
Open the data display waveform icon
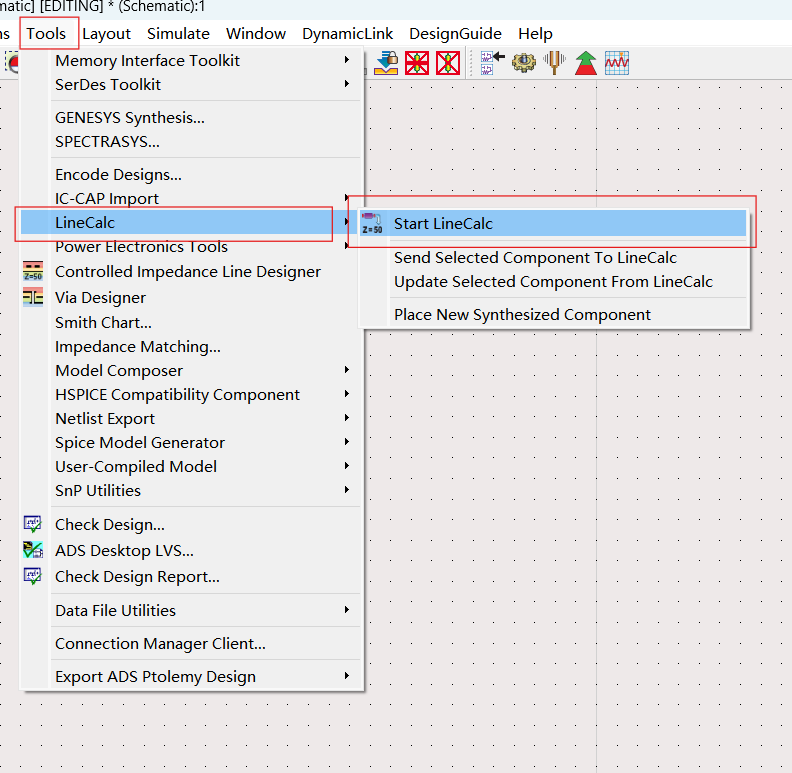(x=617, y=63)
